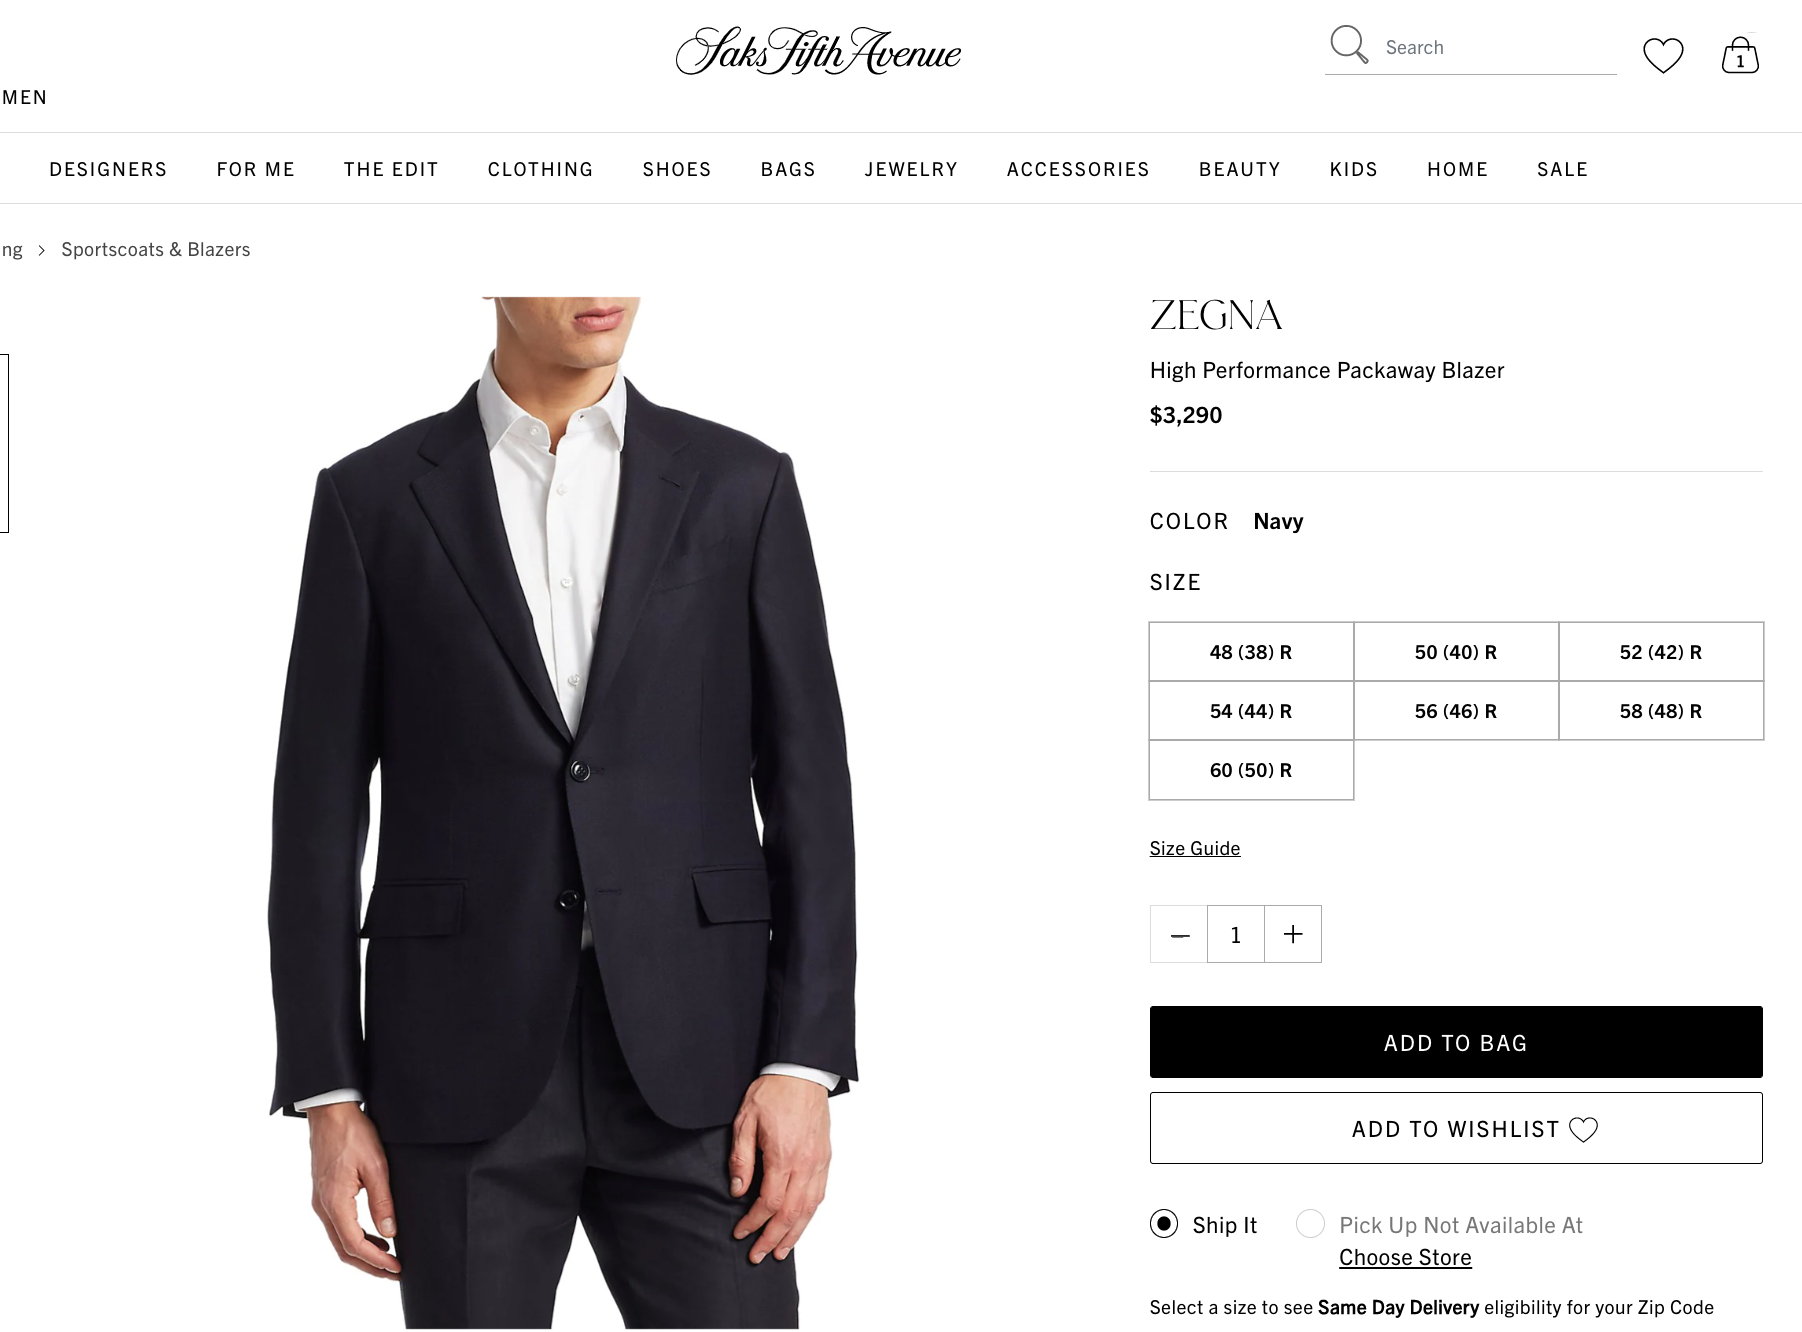Click the Choose Store link
This screenshot has width=1802, height=1332.
click(x=1405, y=1257)
